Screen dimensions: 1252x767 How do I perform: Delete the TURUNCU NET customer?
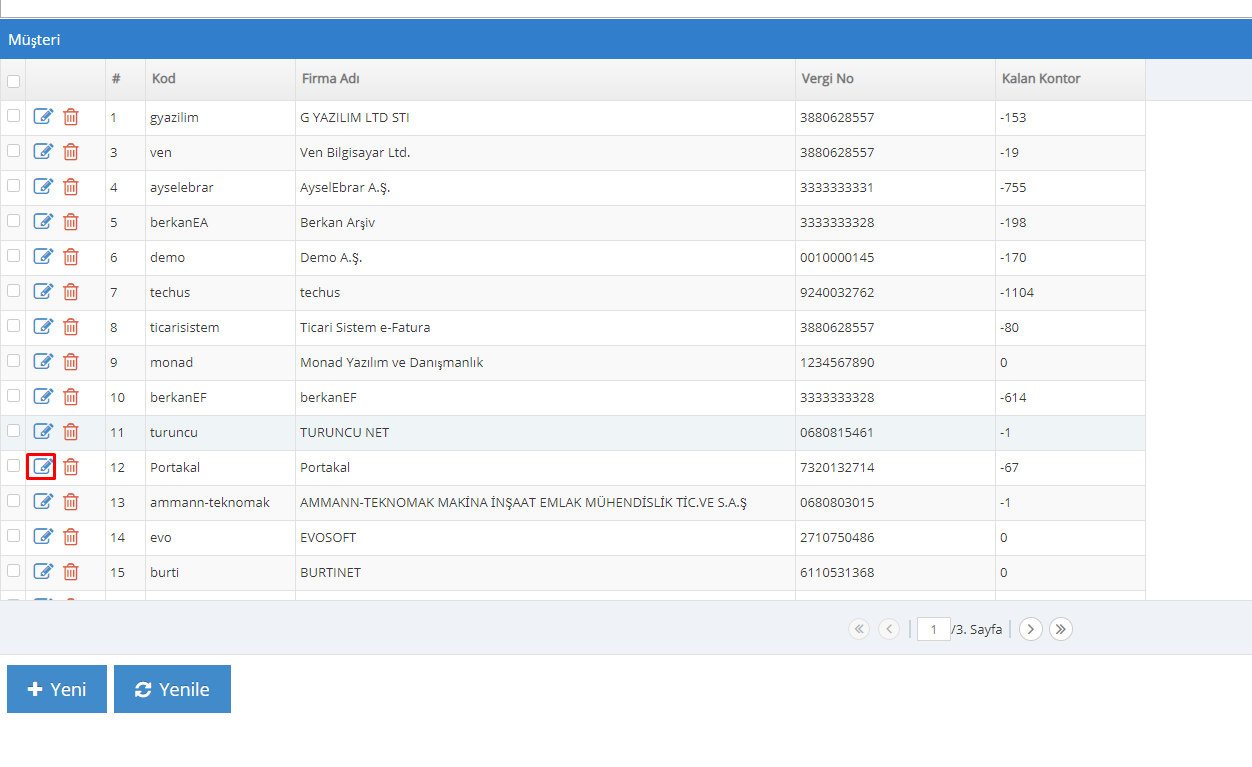click(71, 432)
